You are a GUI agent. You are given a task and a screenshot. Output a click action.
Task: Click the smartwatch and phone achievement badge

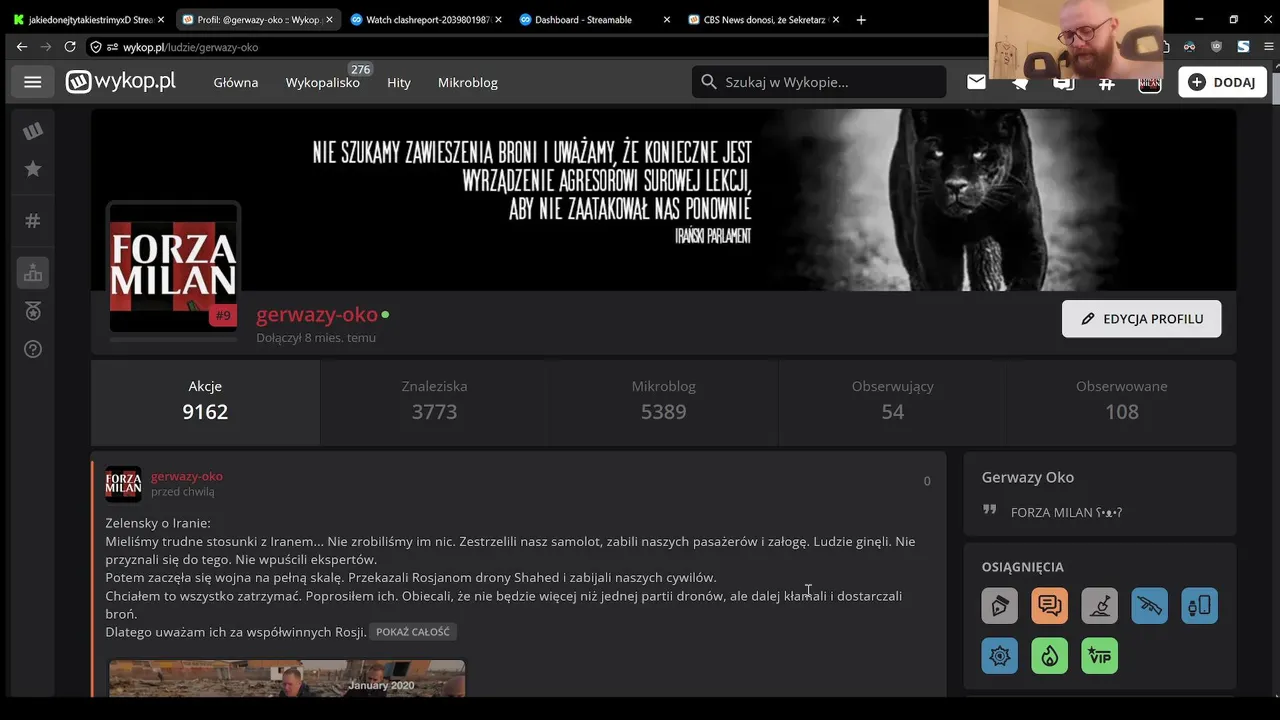coord(1199,606)
